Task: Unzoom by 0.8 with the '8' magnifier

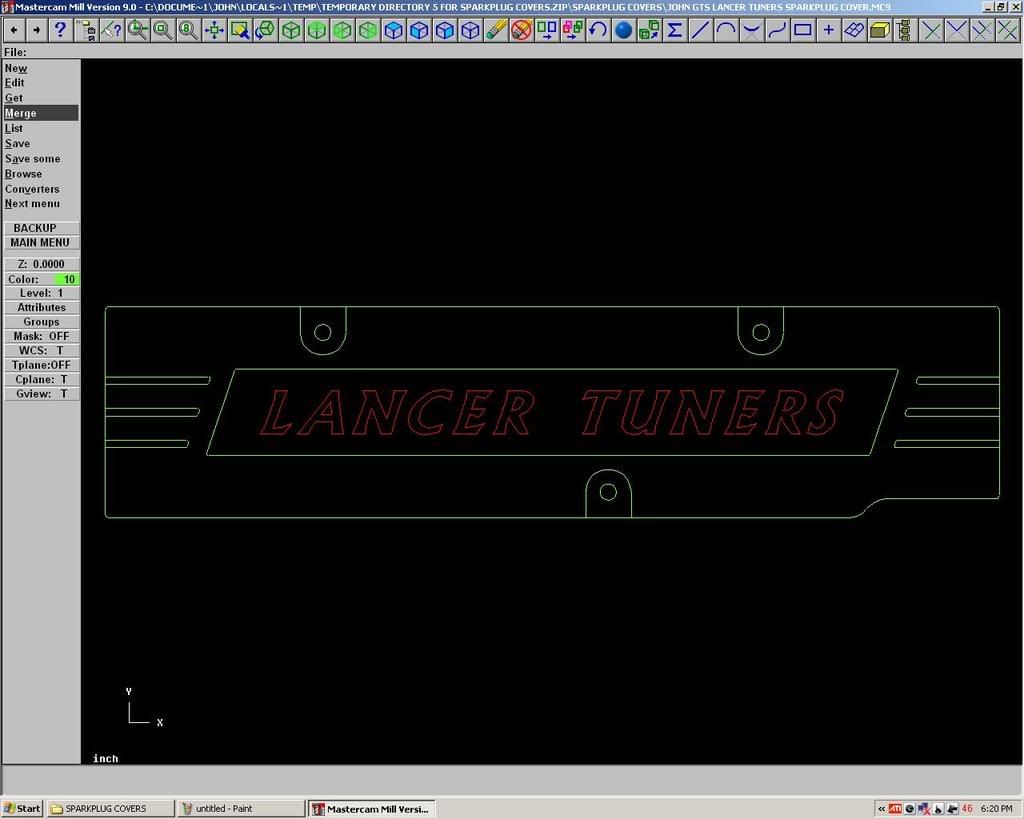Action: point(188,30)
